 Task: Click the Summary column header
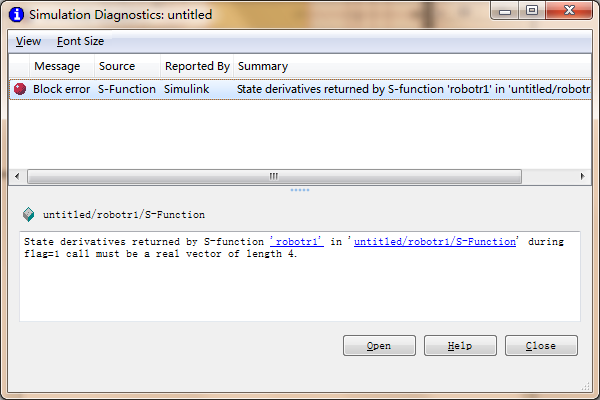(x=263, y=66)
